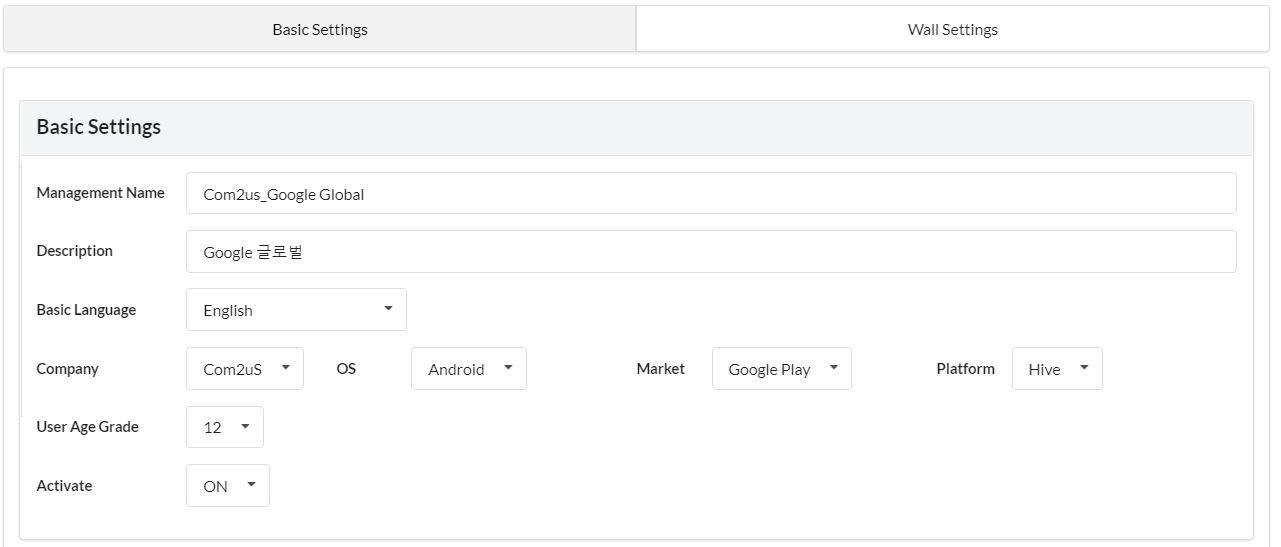
Task: Click the Platform label
Action: 966,369
